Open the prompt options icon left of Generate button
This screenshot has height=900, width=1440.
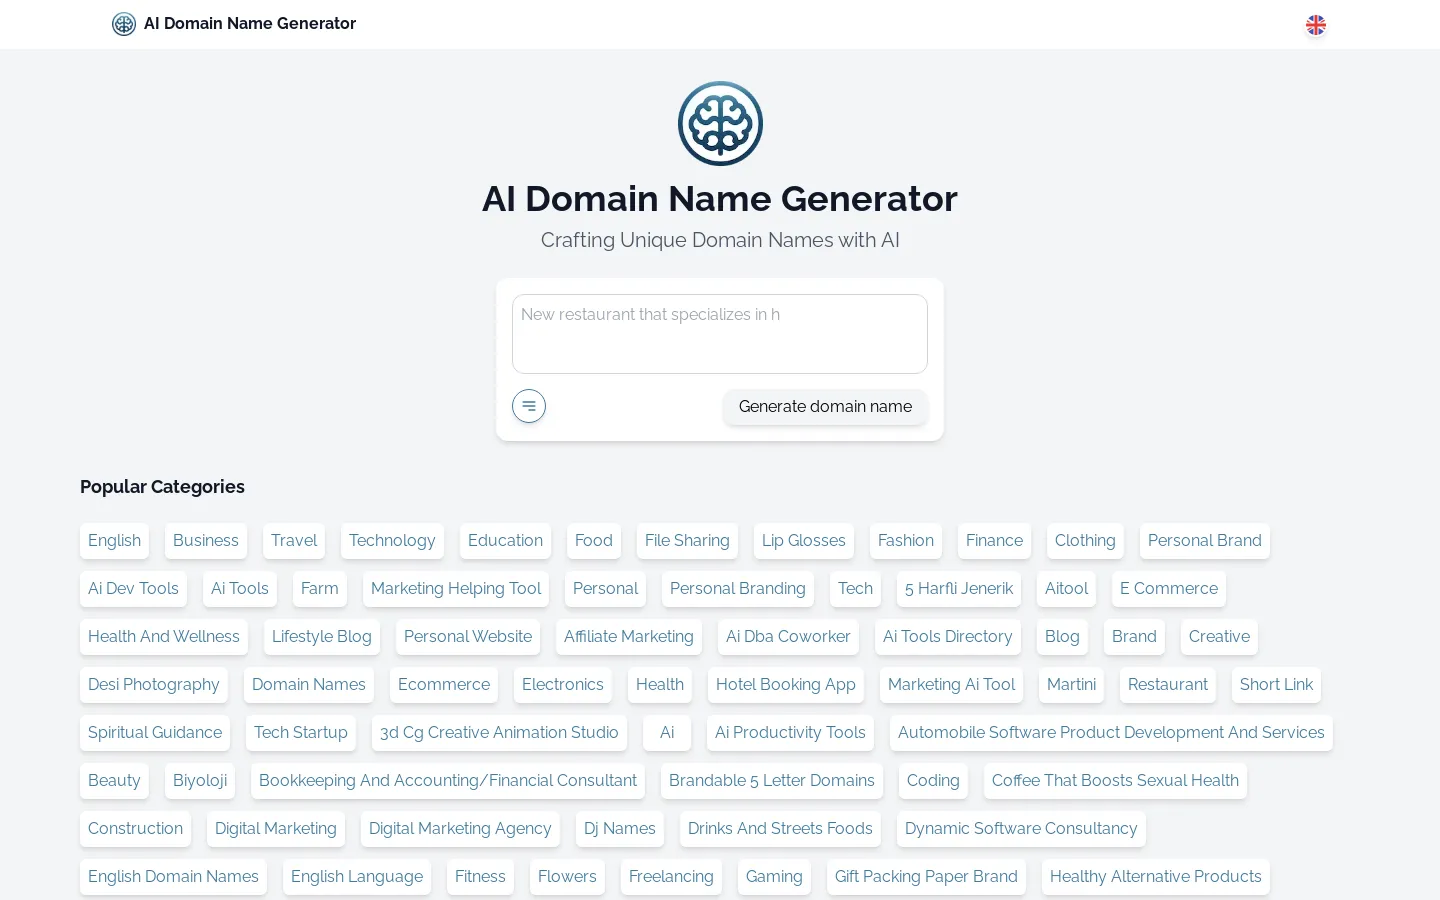click(529, 406)
